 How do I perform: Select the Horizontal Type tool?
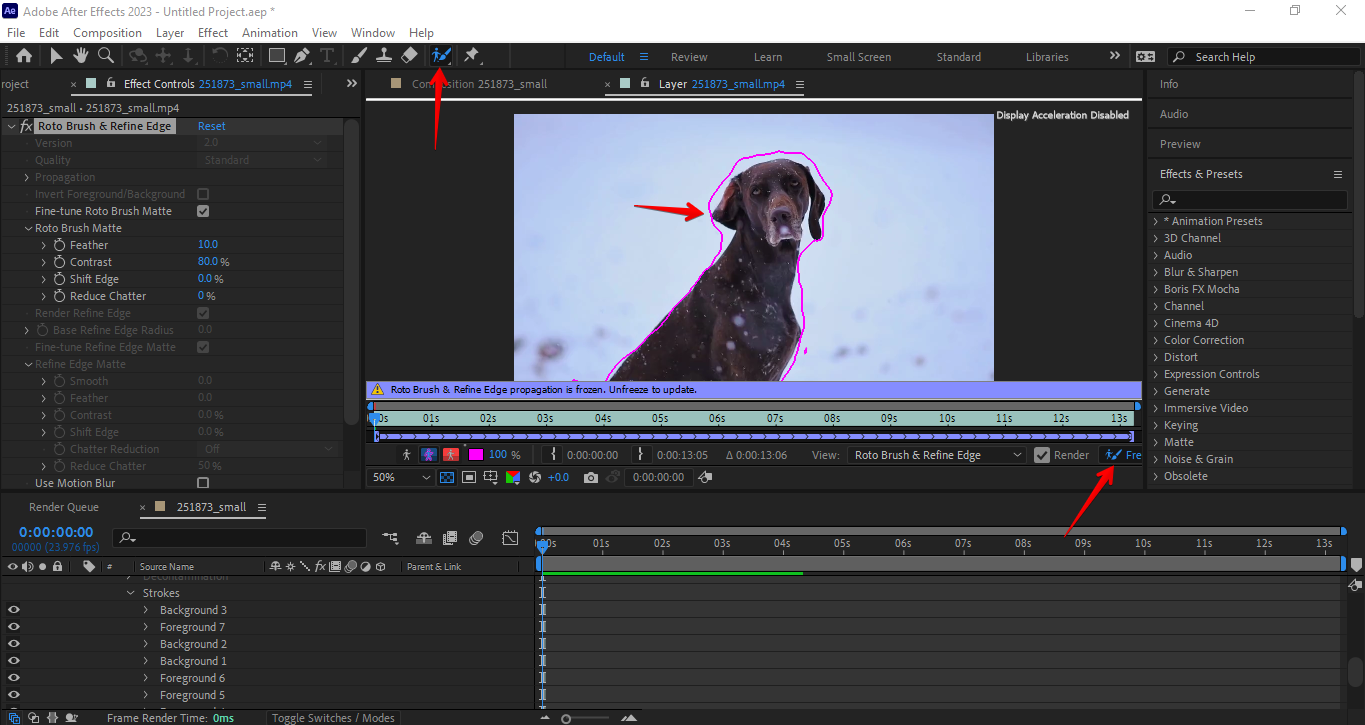coord(326,56)
